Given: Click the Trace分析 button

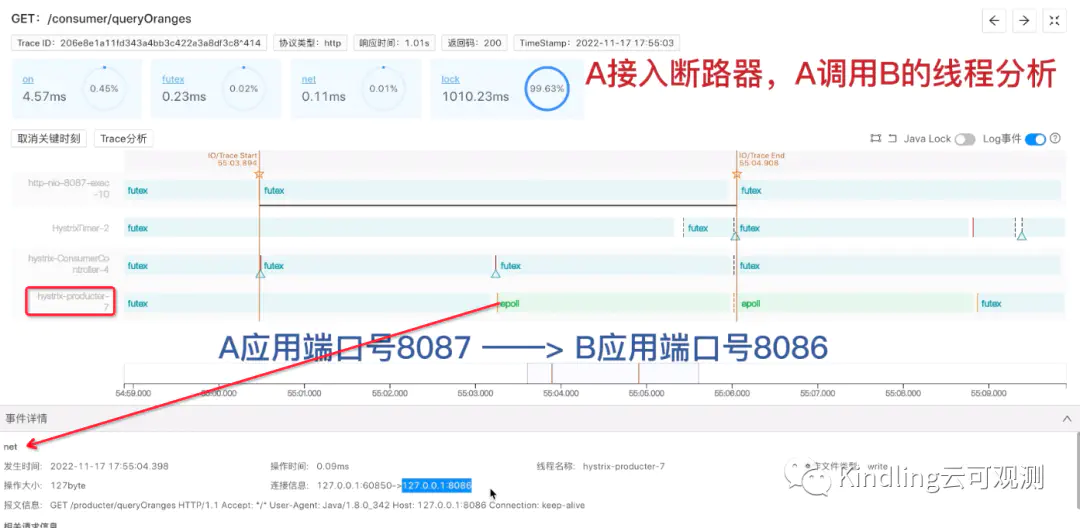Looking at the screenshot, I should [x=123, y=139].
